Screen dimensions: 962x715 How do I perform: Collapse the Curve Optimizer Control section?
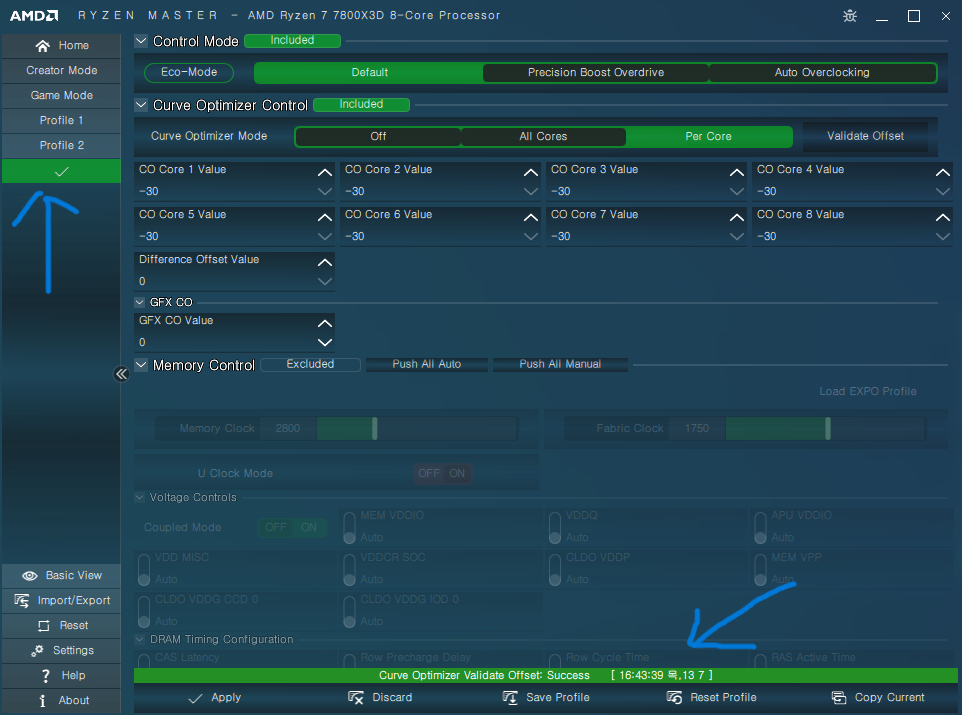click(x=141, y=105)
